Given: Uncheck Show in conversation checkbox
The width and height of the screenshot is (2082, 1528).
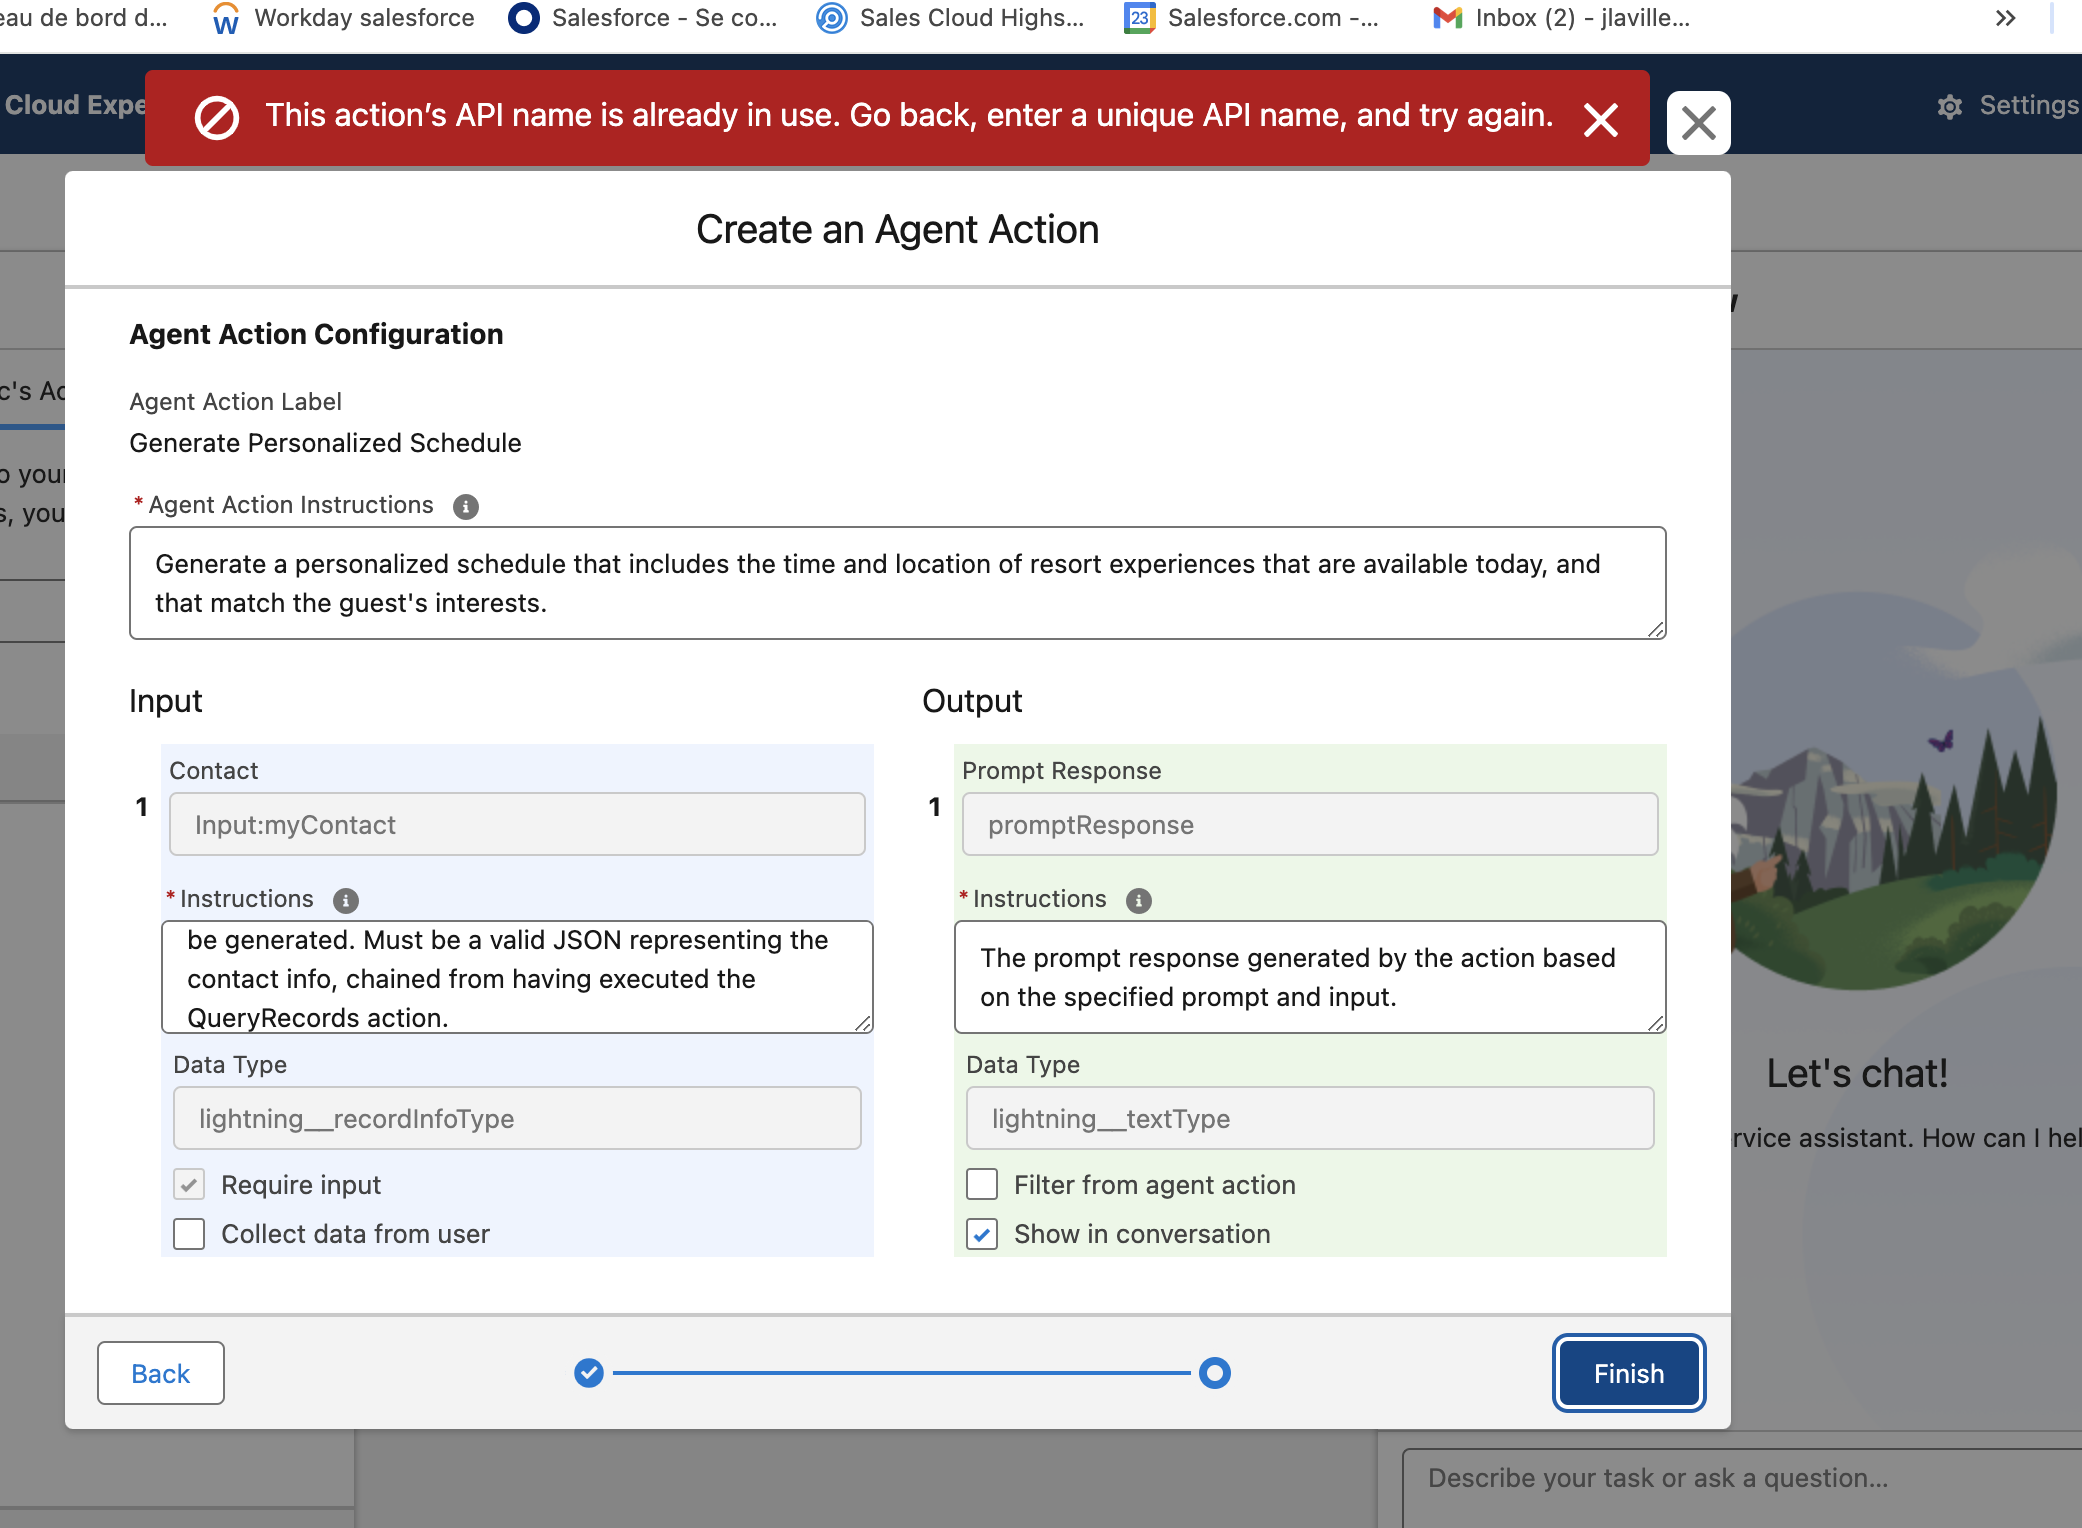Looking at the screenshot, I should (x=982, y=1234).
